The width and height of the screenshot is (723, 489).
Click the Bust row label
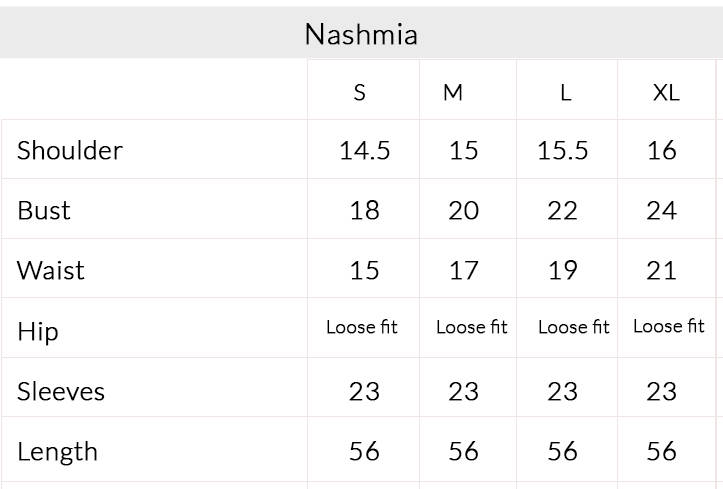pos(44,210)
